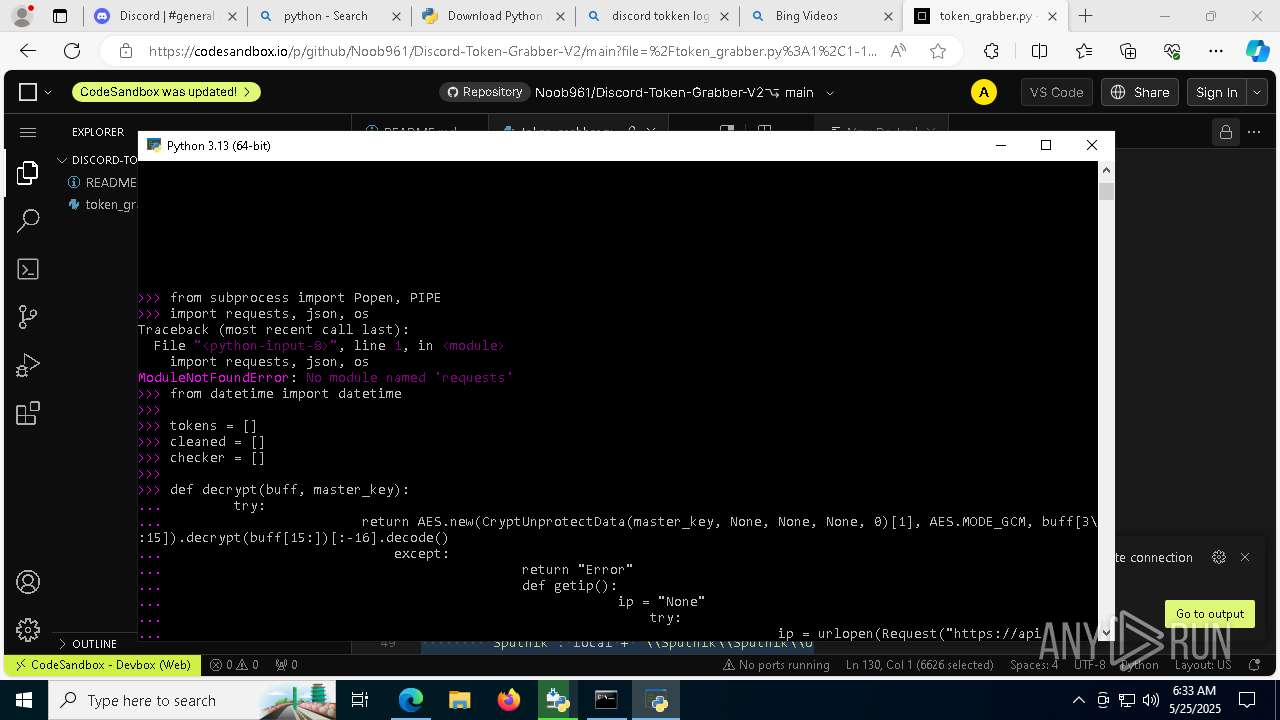Click the Python 3.13 window title icon

pyautogui.click(x=154, y=145)
